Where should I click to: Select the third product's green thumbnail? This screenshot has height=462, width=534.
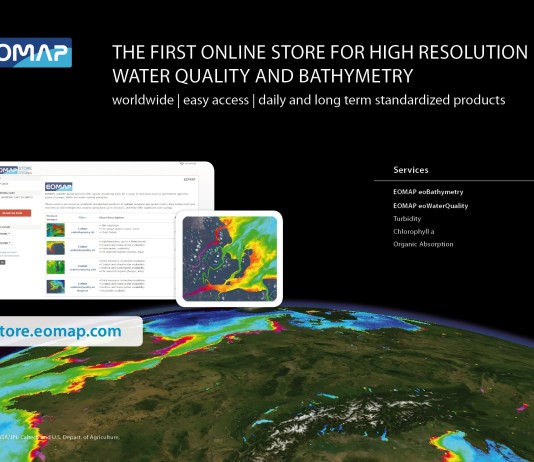[56, 267]
